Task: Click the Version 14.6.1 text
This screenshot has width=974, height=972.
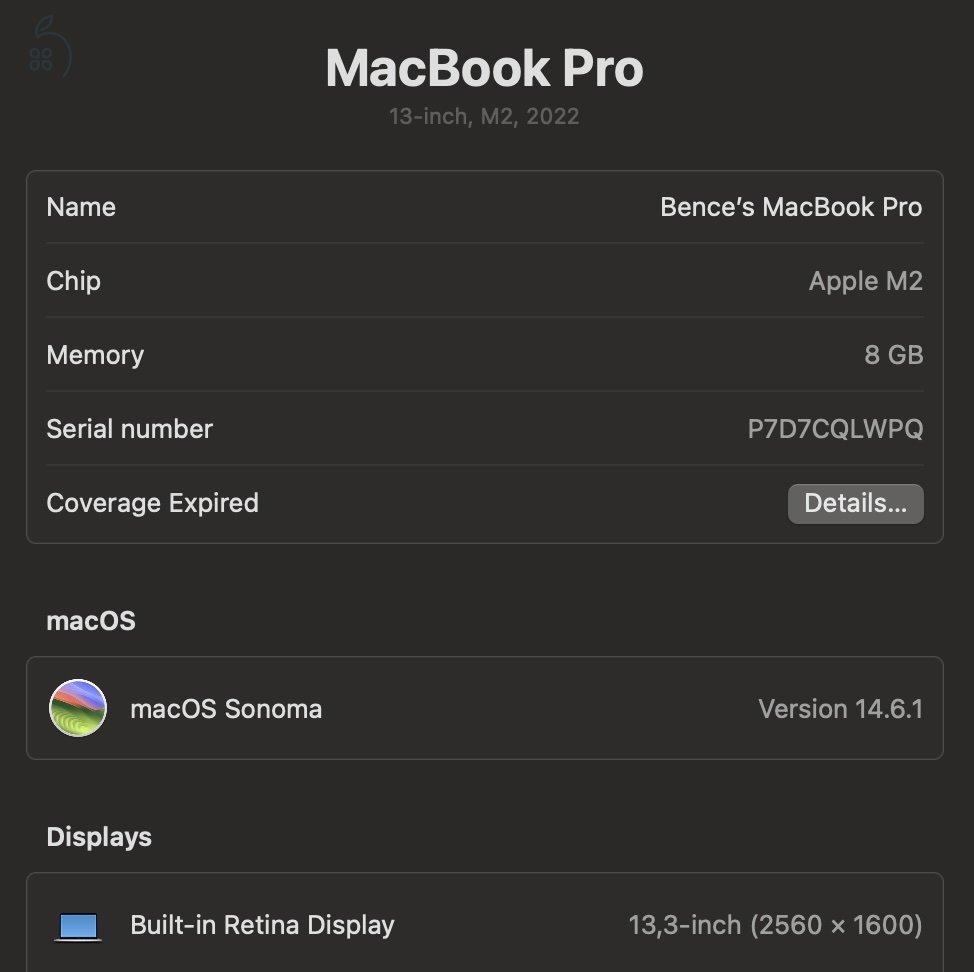Action: click(840, 709)
